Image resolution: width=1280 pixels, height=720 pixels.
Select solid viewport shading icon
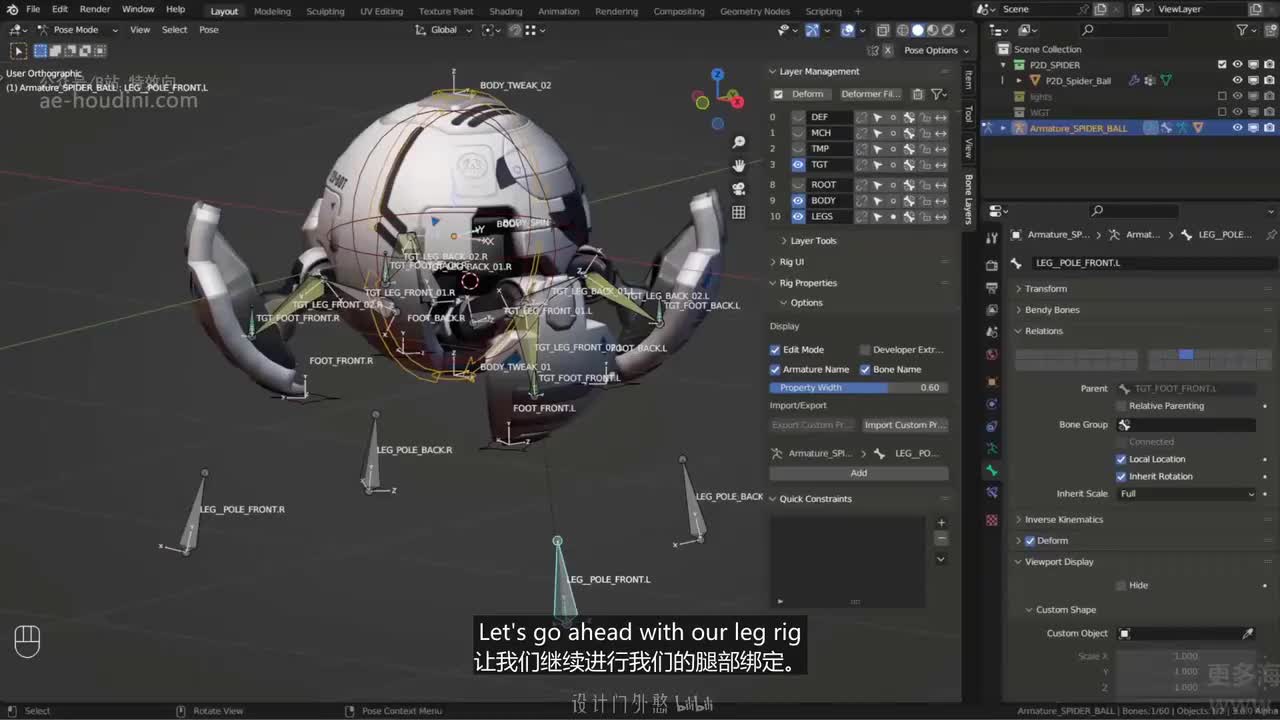(918, 30)
